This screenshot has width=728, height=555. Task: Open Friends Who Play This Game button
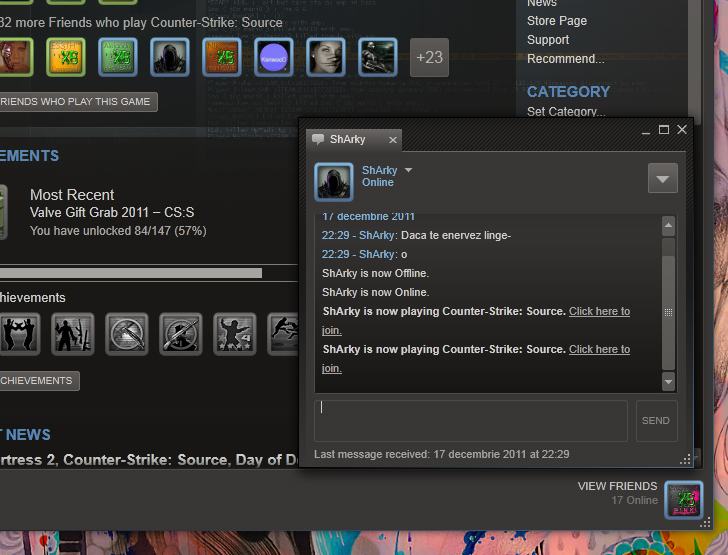pyautogui.click(x=77, y=102)
